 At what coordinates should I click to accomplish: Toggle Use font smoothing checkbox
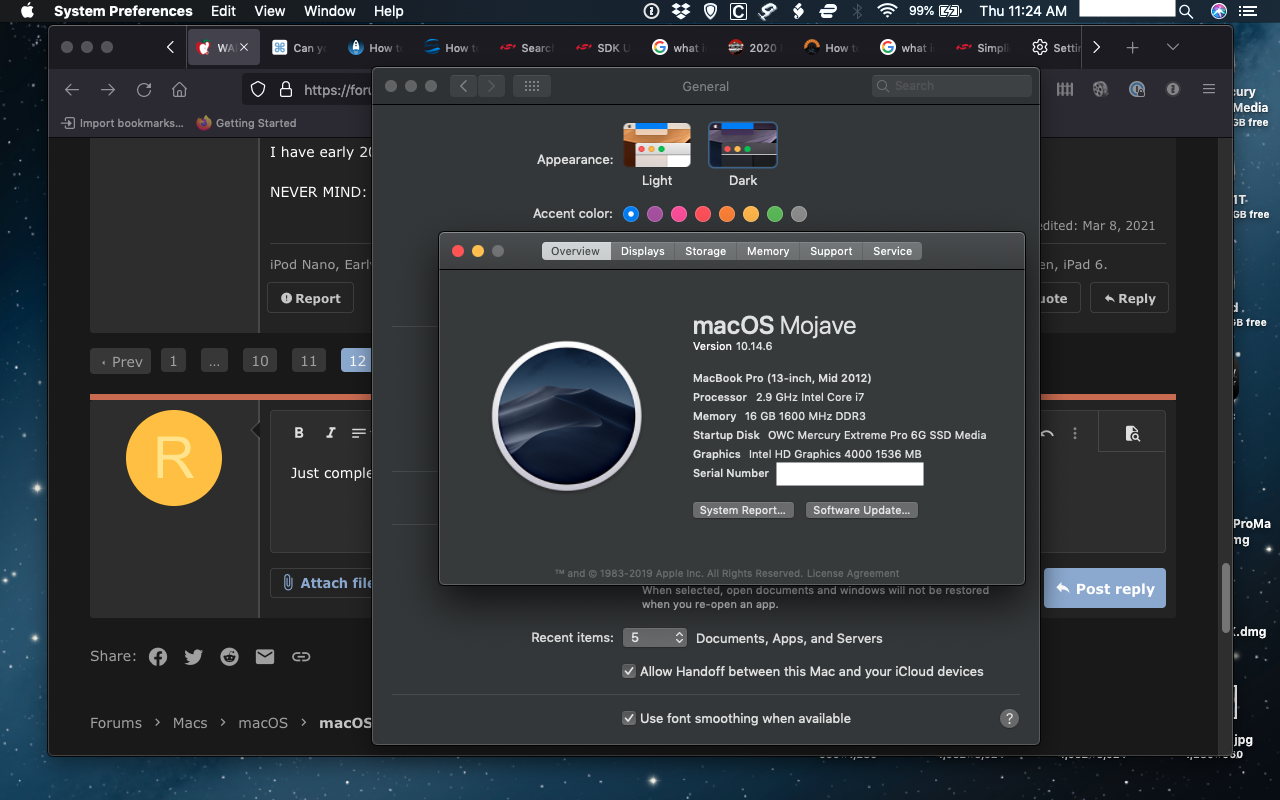pyautogui.click(x=629, y=718)
